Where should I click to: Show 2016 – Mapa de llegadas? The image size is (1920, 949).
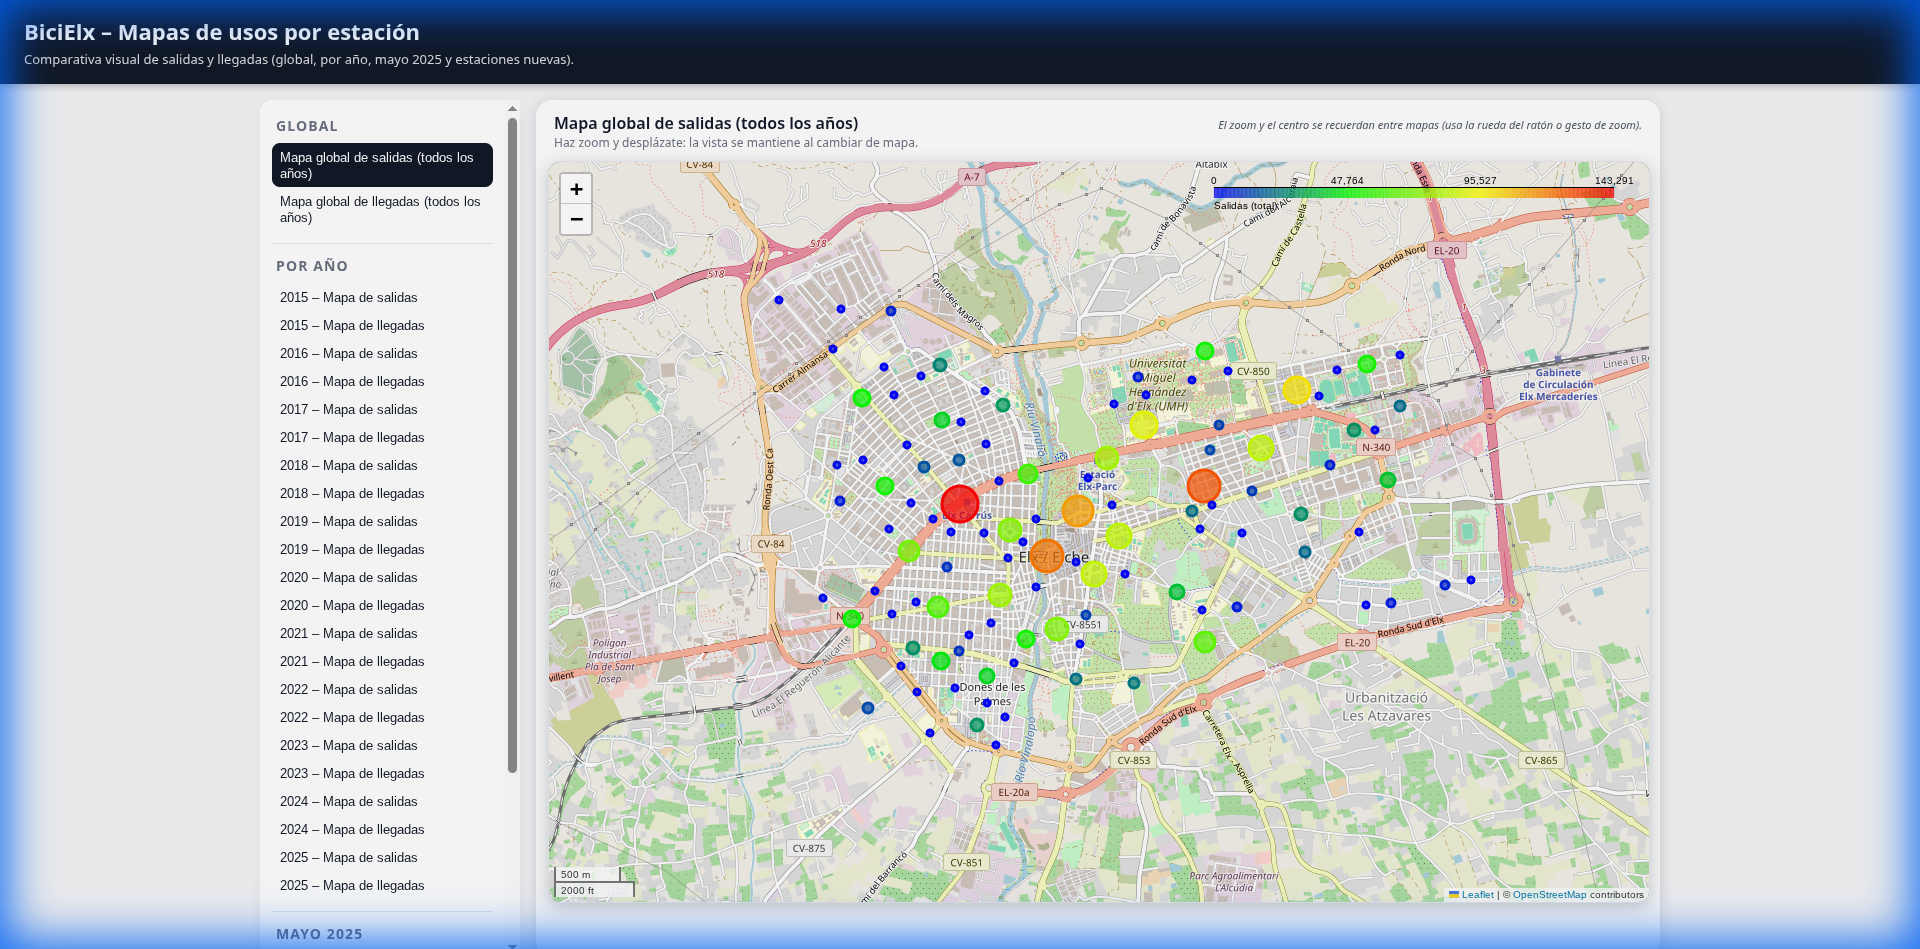(382, 381)
